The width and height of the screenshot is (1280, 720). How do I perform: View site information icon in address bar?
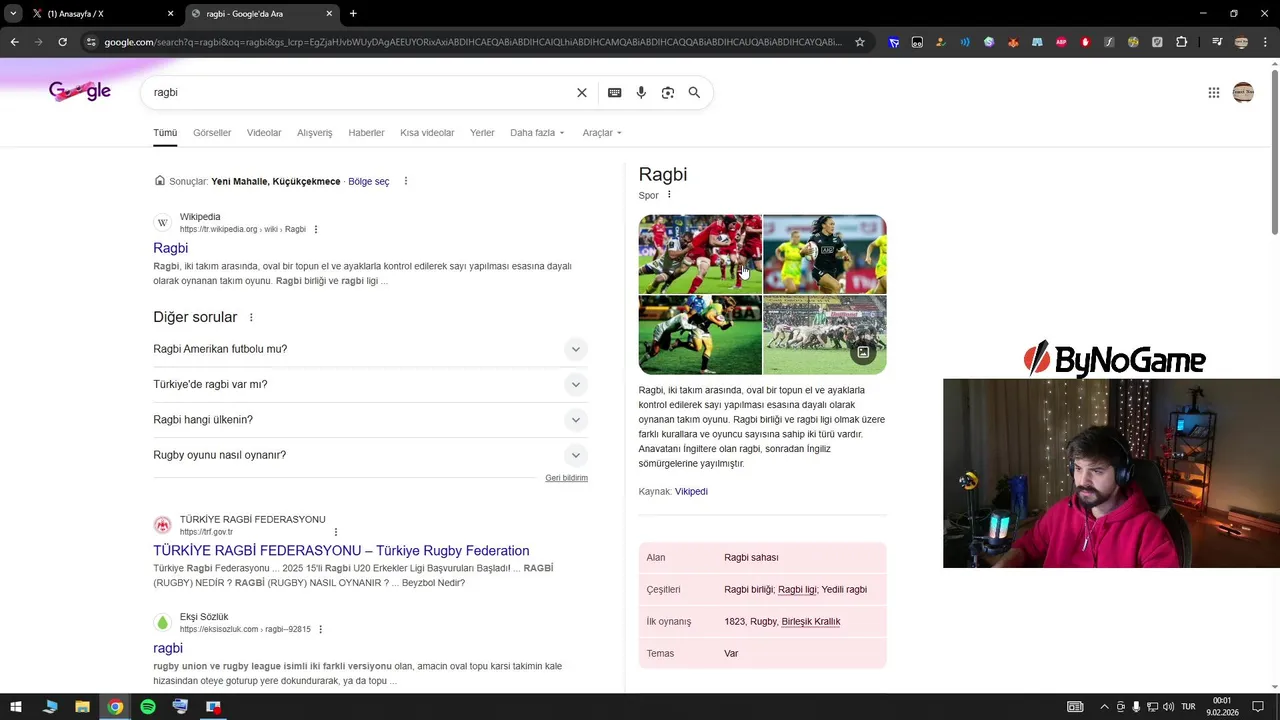point(91,42)
